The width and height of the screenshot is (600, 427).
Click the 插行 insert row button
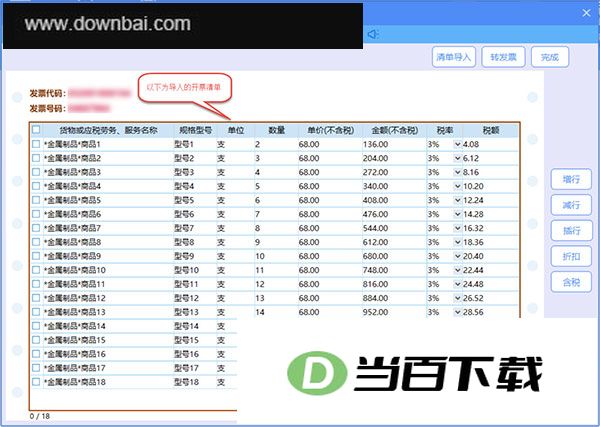(571, 231)
